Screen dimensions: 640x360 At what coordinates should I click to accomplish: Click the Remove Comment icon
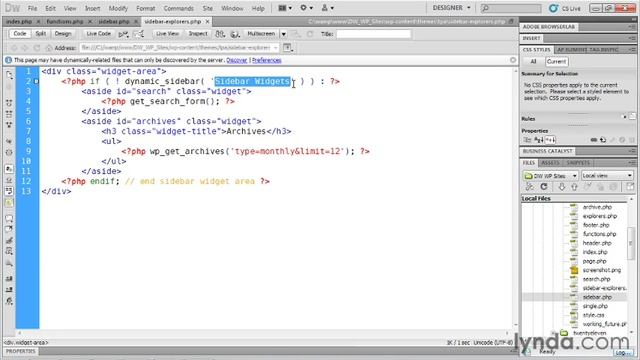pyautogui.click(x=9, y=229)
